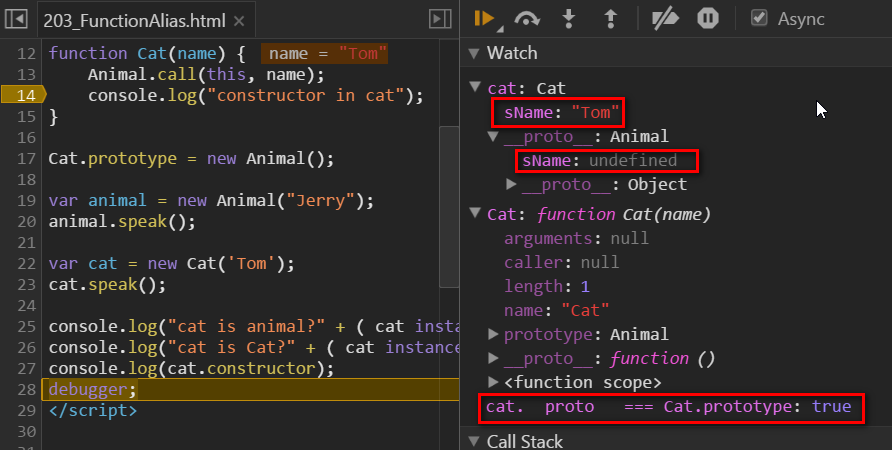Toggle pause on exceptions

pyautogui.click(x=708, y=19)
